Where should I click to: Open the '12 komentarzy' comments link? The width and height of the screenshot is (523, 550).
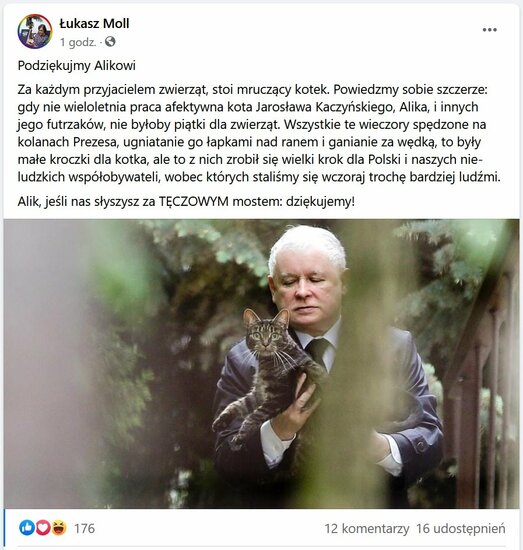point(367,529)
